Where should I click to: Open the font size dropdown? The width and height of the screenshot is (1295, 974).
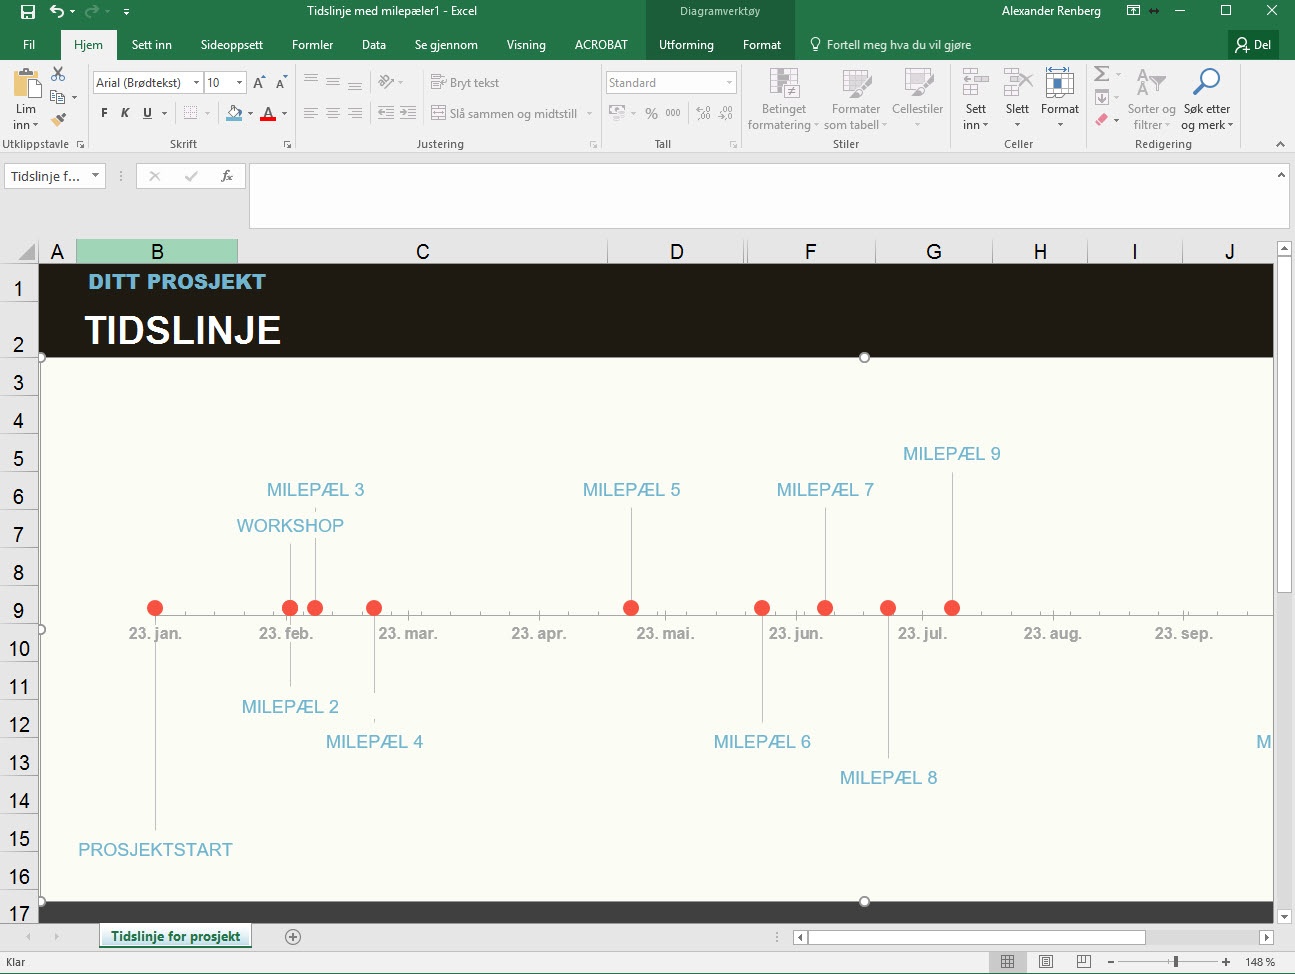tap(239, 83)
